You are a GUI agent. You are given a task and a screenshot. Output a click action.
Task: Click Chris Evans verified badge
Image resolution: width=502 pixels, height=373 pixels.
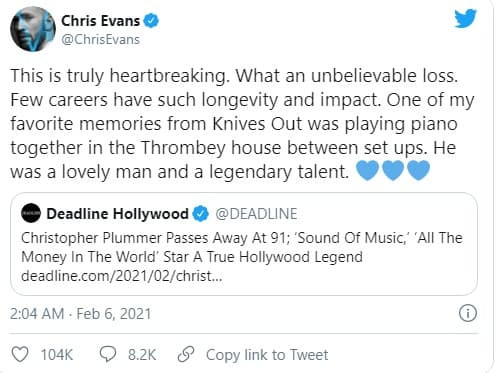coord(151,21)
